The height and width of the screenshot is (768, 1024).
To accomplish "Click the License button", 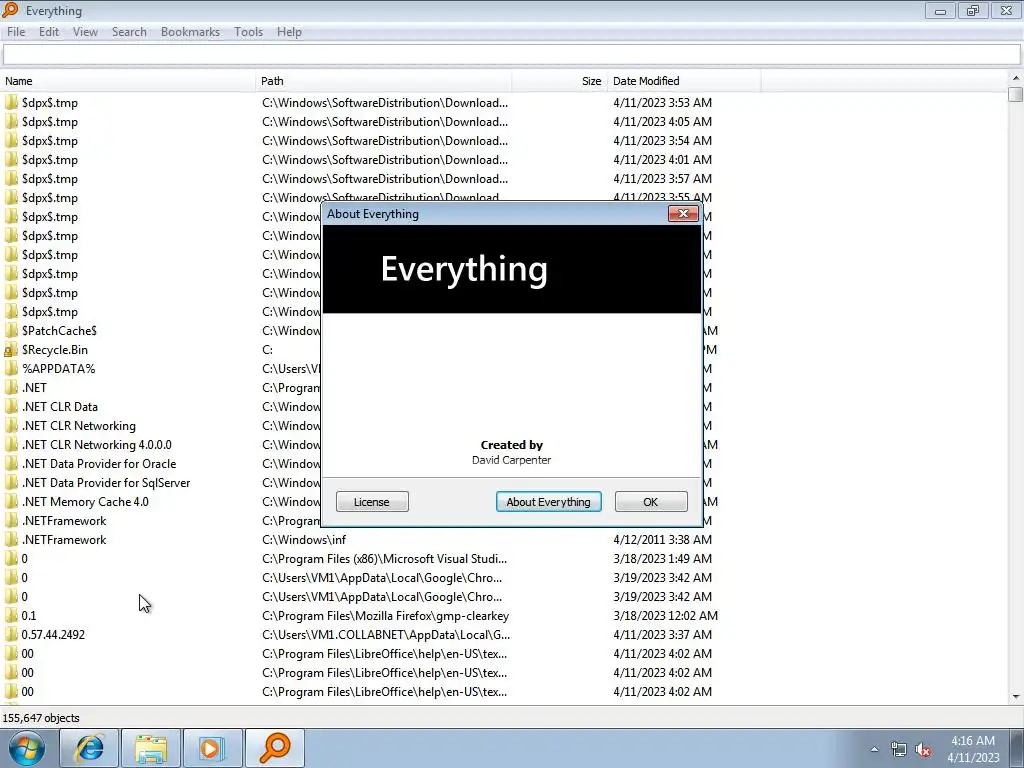I will pyautogui.click(x=372, y=502).
